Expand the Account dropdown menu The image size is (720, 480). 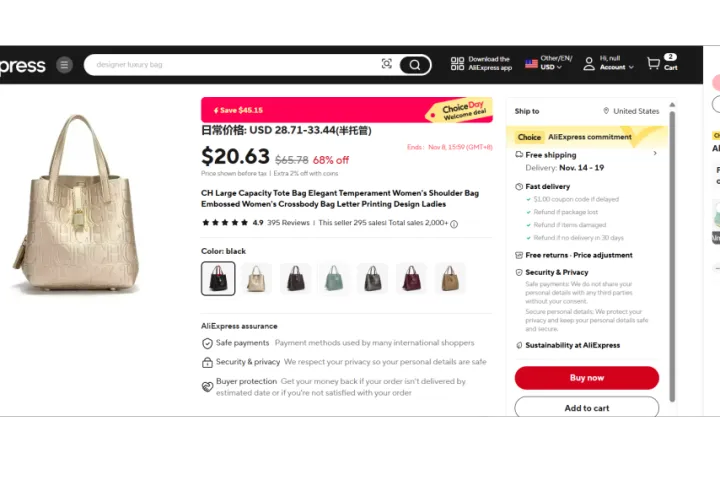[617, 67]
